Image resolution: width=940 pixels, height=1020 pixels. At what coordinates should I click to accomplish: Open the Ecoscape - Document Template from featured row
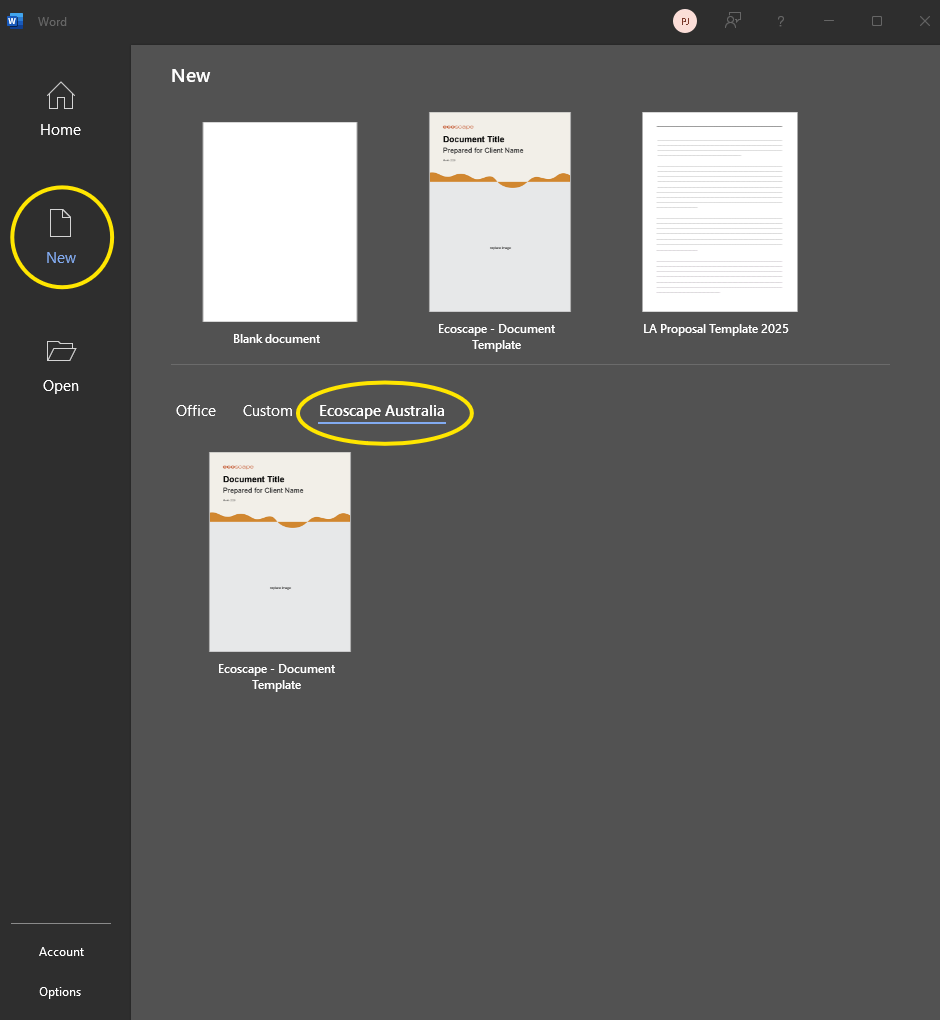click(x=499, y=212)
